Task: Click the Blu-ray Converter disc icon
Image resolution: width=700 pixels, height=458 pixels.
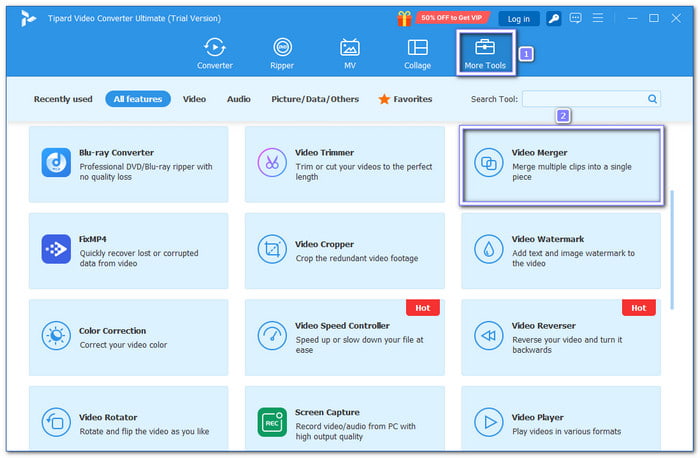Action: (x=56, y=162)
